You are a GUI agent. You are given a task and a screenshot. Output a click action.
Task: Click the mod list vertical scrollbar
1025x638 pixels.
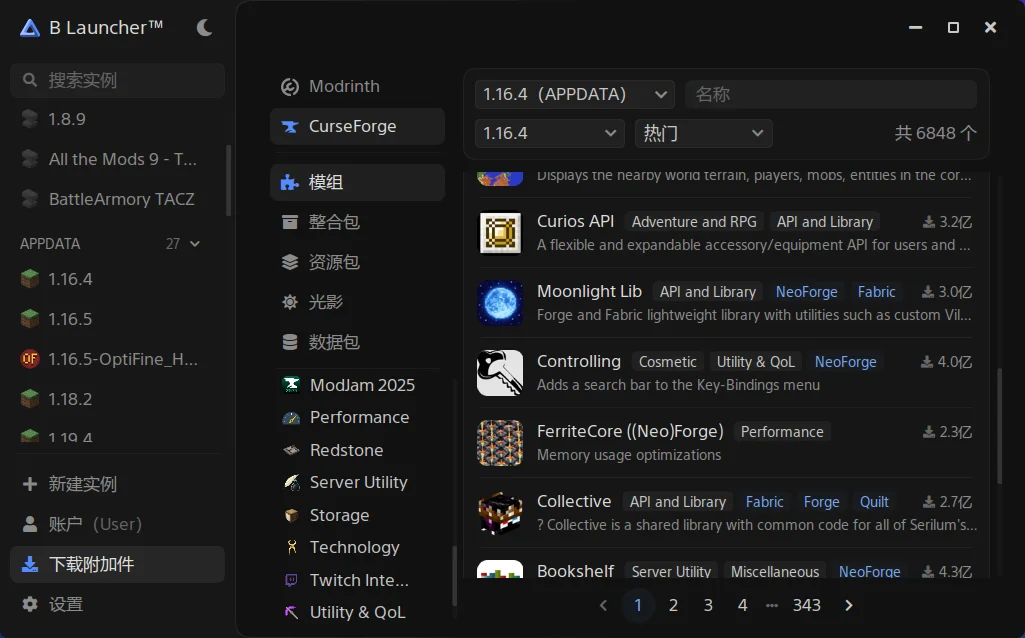[x=999, y=426]
